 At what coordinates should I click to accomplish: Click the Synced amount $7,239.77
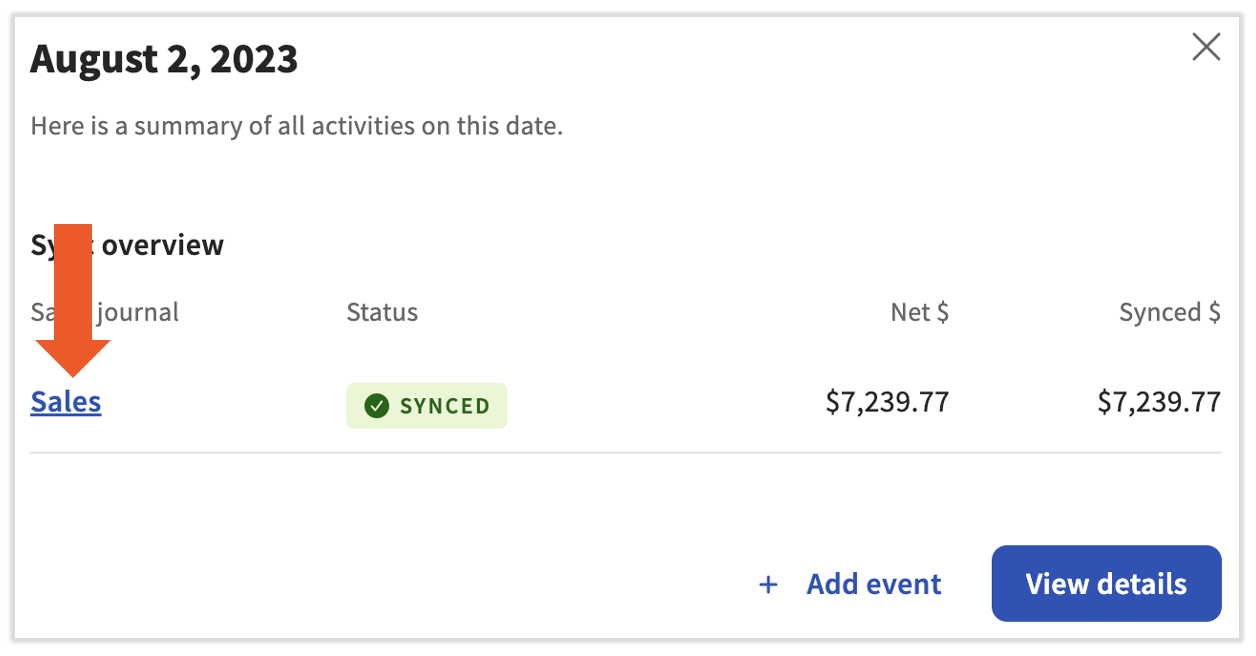click(1158, 402)
